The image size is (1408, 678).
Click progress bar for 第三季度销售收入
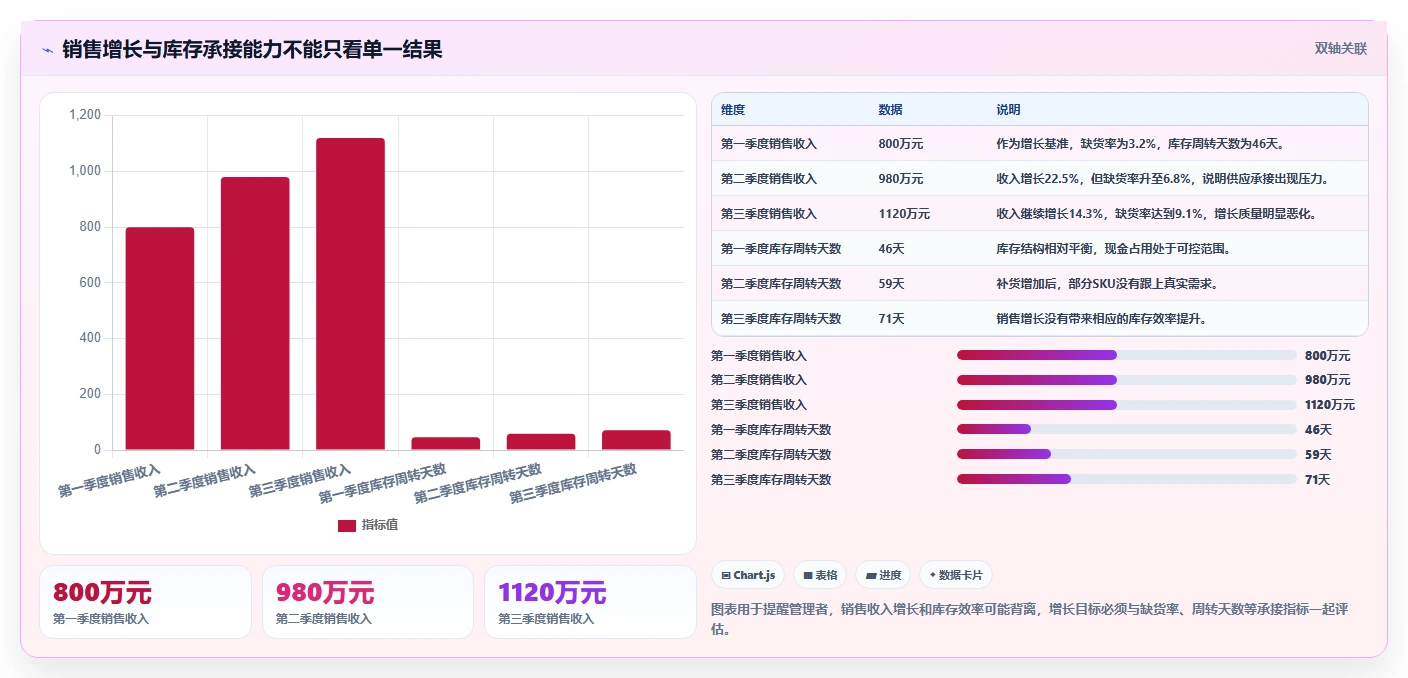tap(1126, 405)
